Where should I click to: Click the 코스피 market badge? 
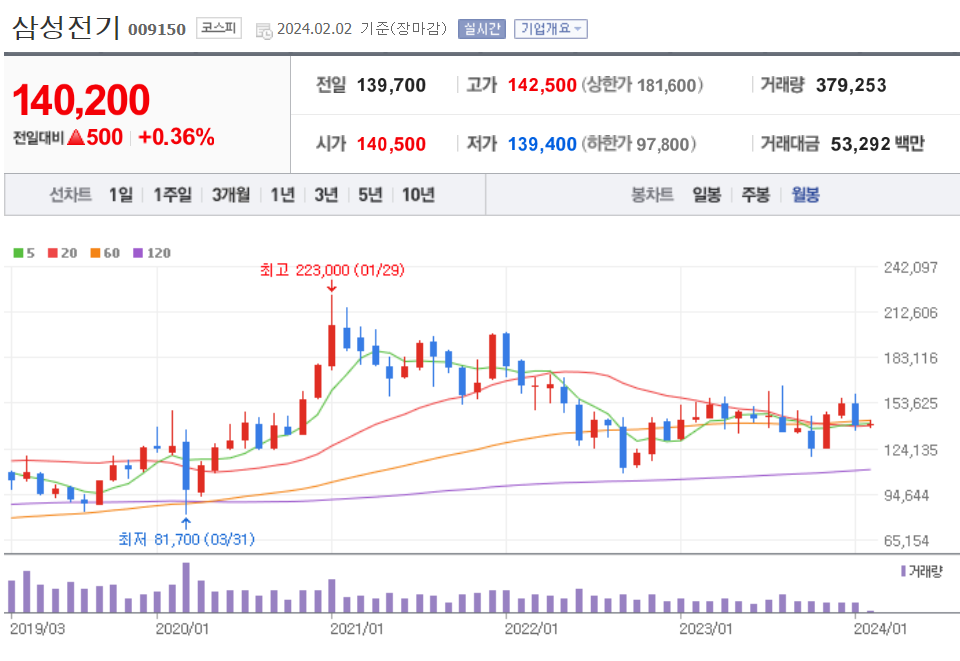[219, 28]
